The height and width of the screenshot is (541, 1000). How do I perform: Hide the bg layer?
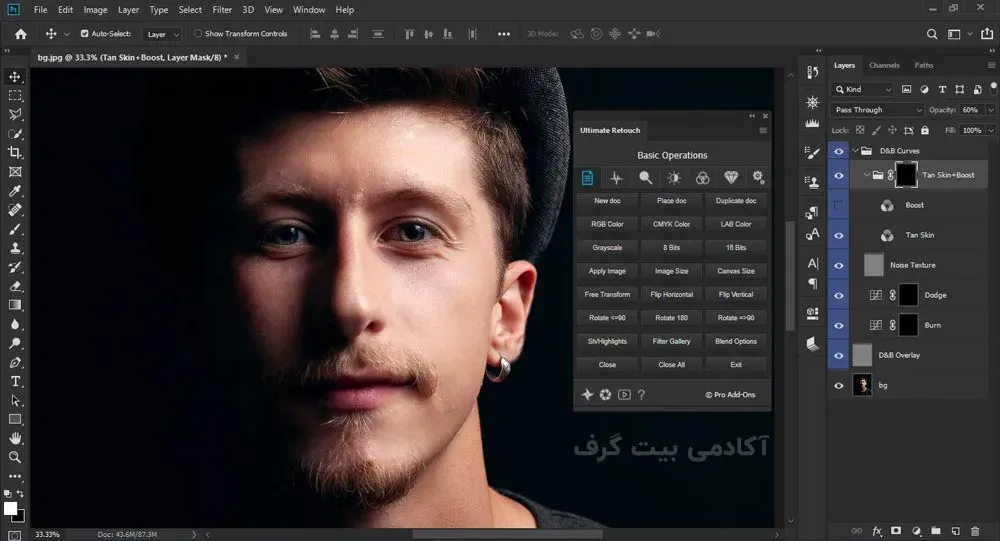coord(839,385)
